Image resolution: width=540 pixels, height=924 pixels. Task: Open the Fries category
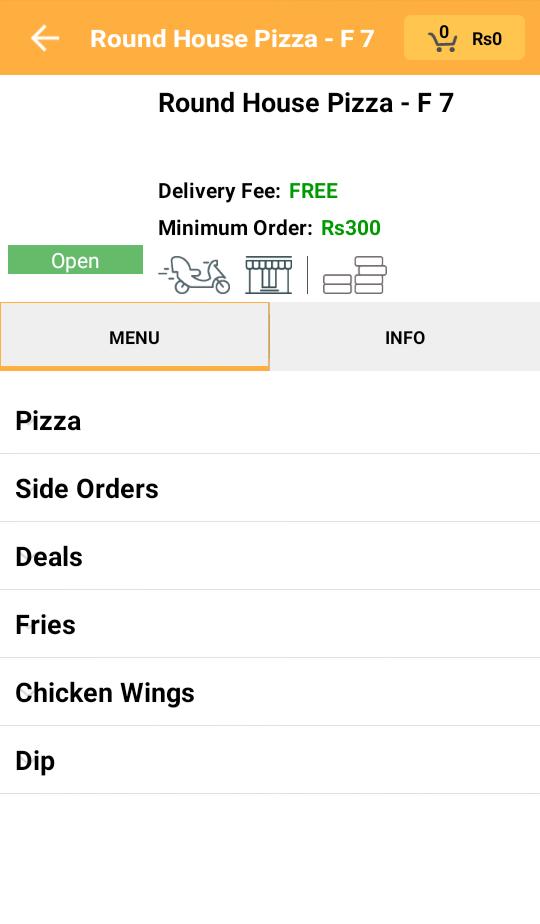[x=270, y=624]
